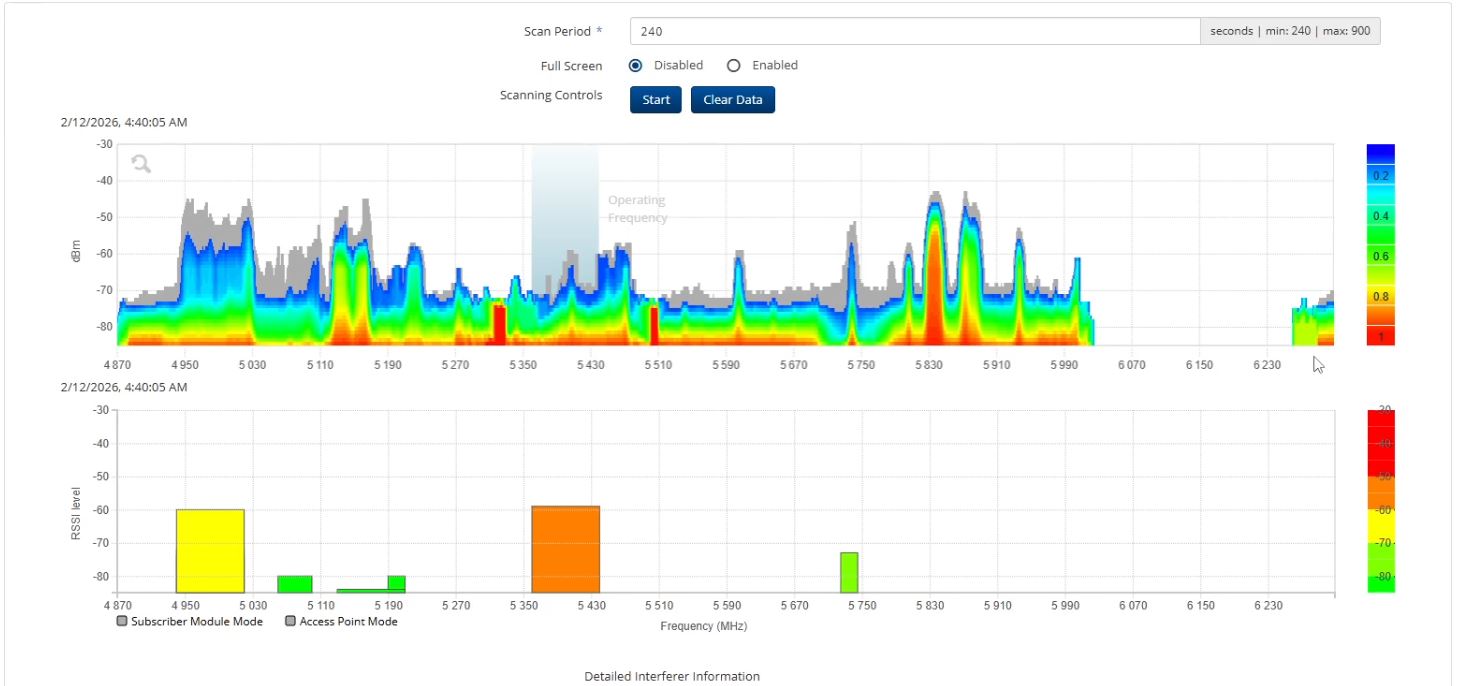The image size is (1465, 686).
Task: Click the green RSSI bar left of 5110 MHz
Action: point(294,584)
